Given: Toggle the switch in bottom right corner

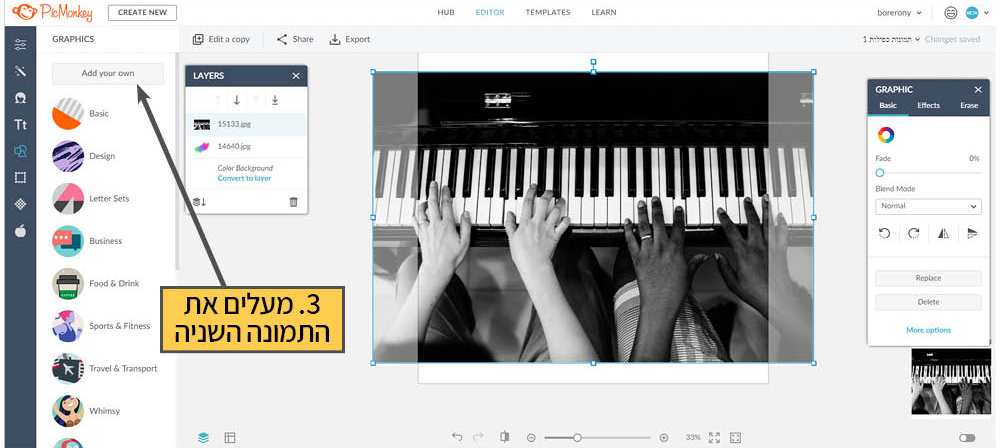Looking at the screenshot, I should pos(967,437).
